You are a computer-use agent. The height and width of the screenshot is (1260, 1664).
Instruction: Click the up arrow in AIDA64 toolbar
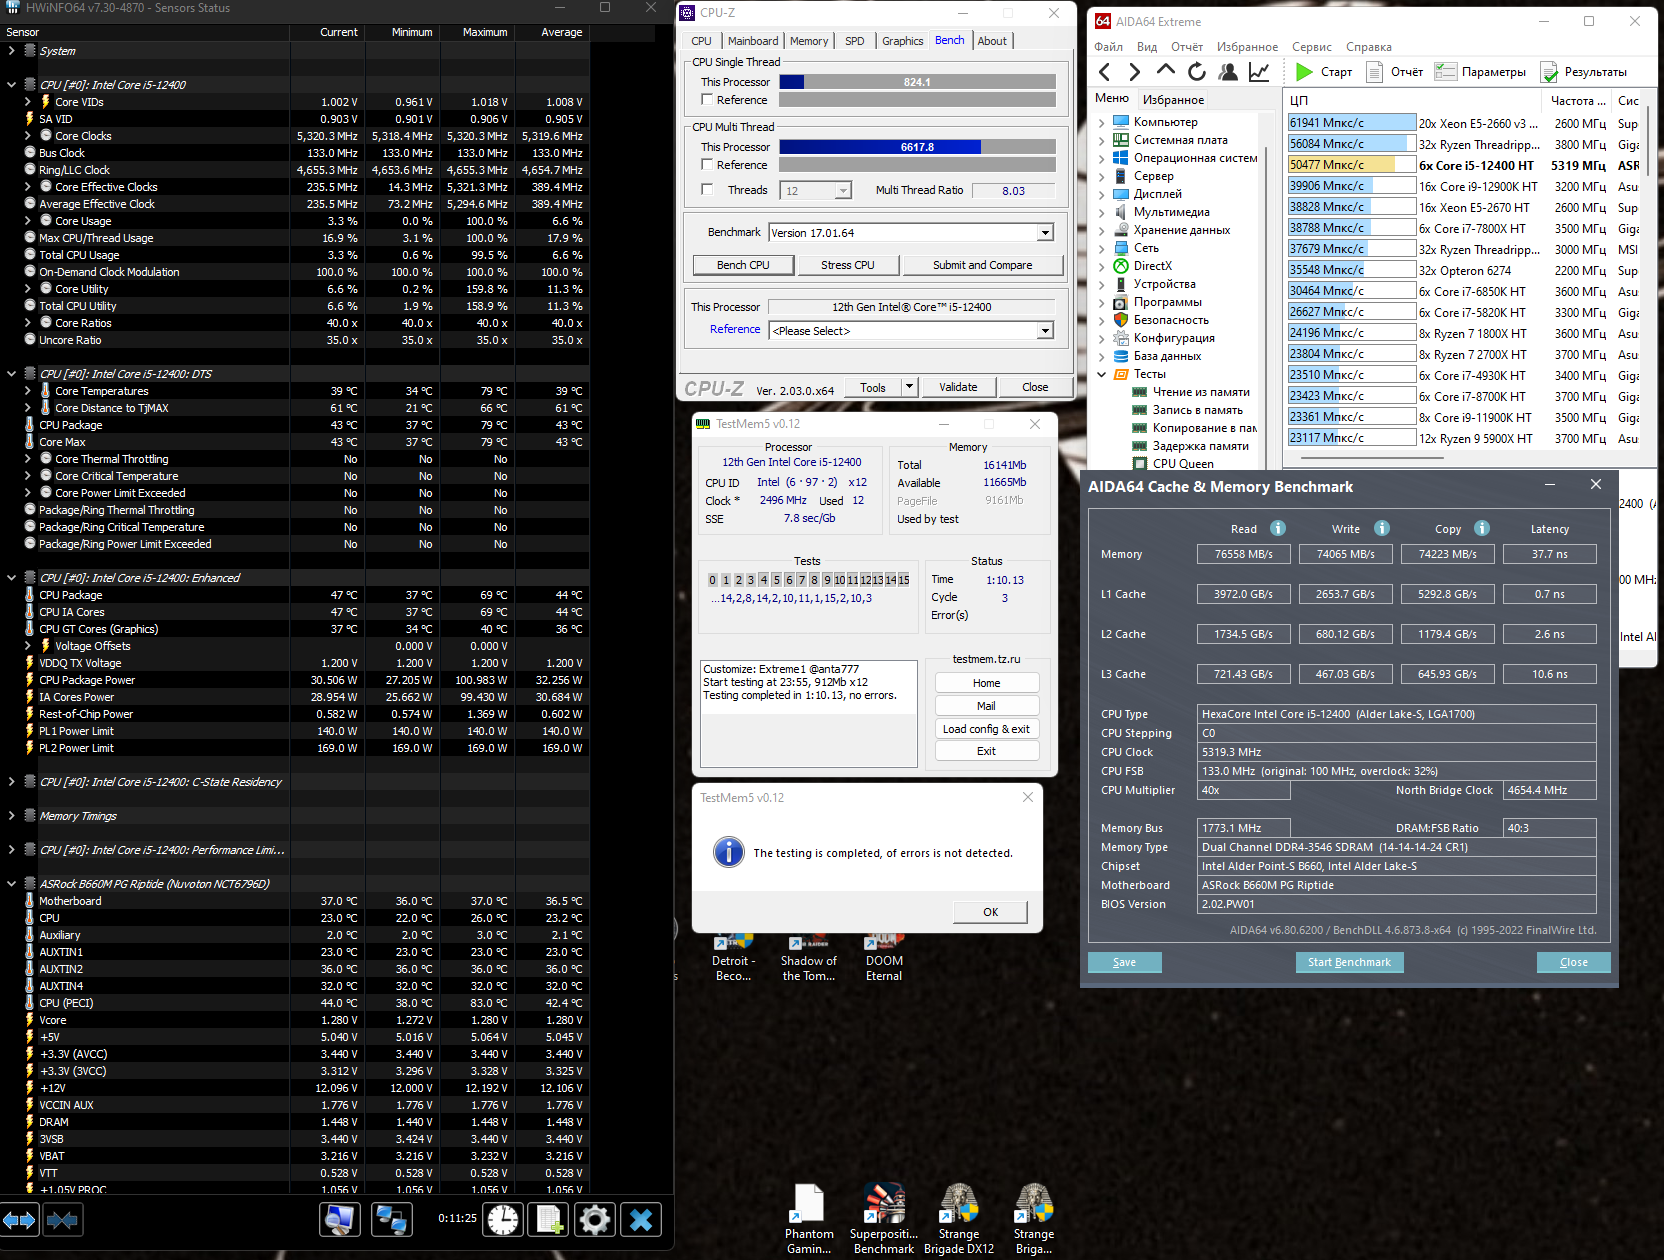[x=1165, y=71]
